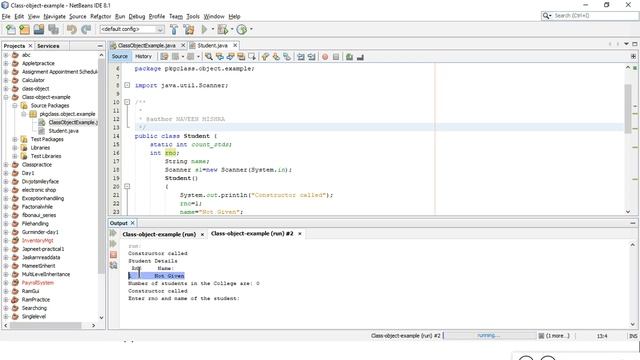Click the Shift Line Right icon

[x=311, y=57]
